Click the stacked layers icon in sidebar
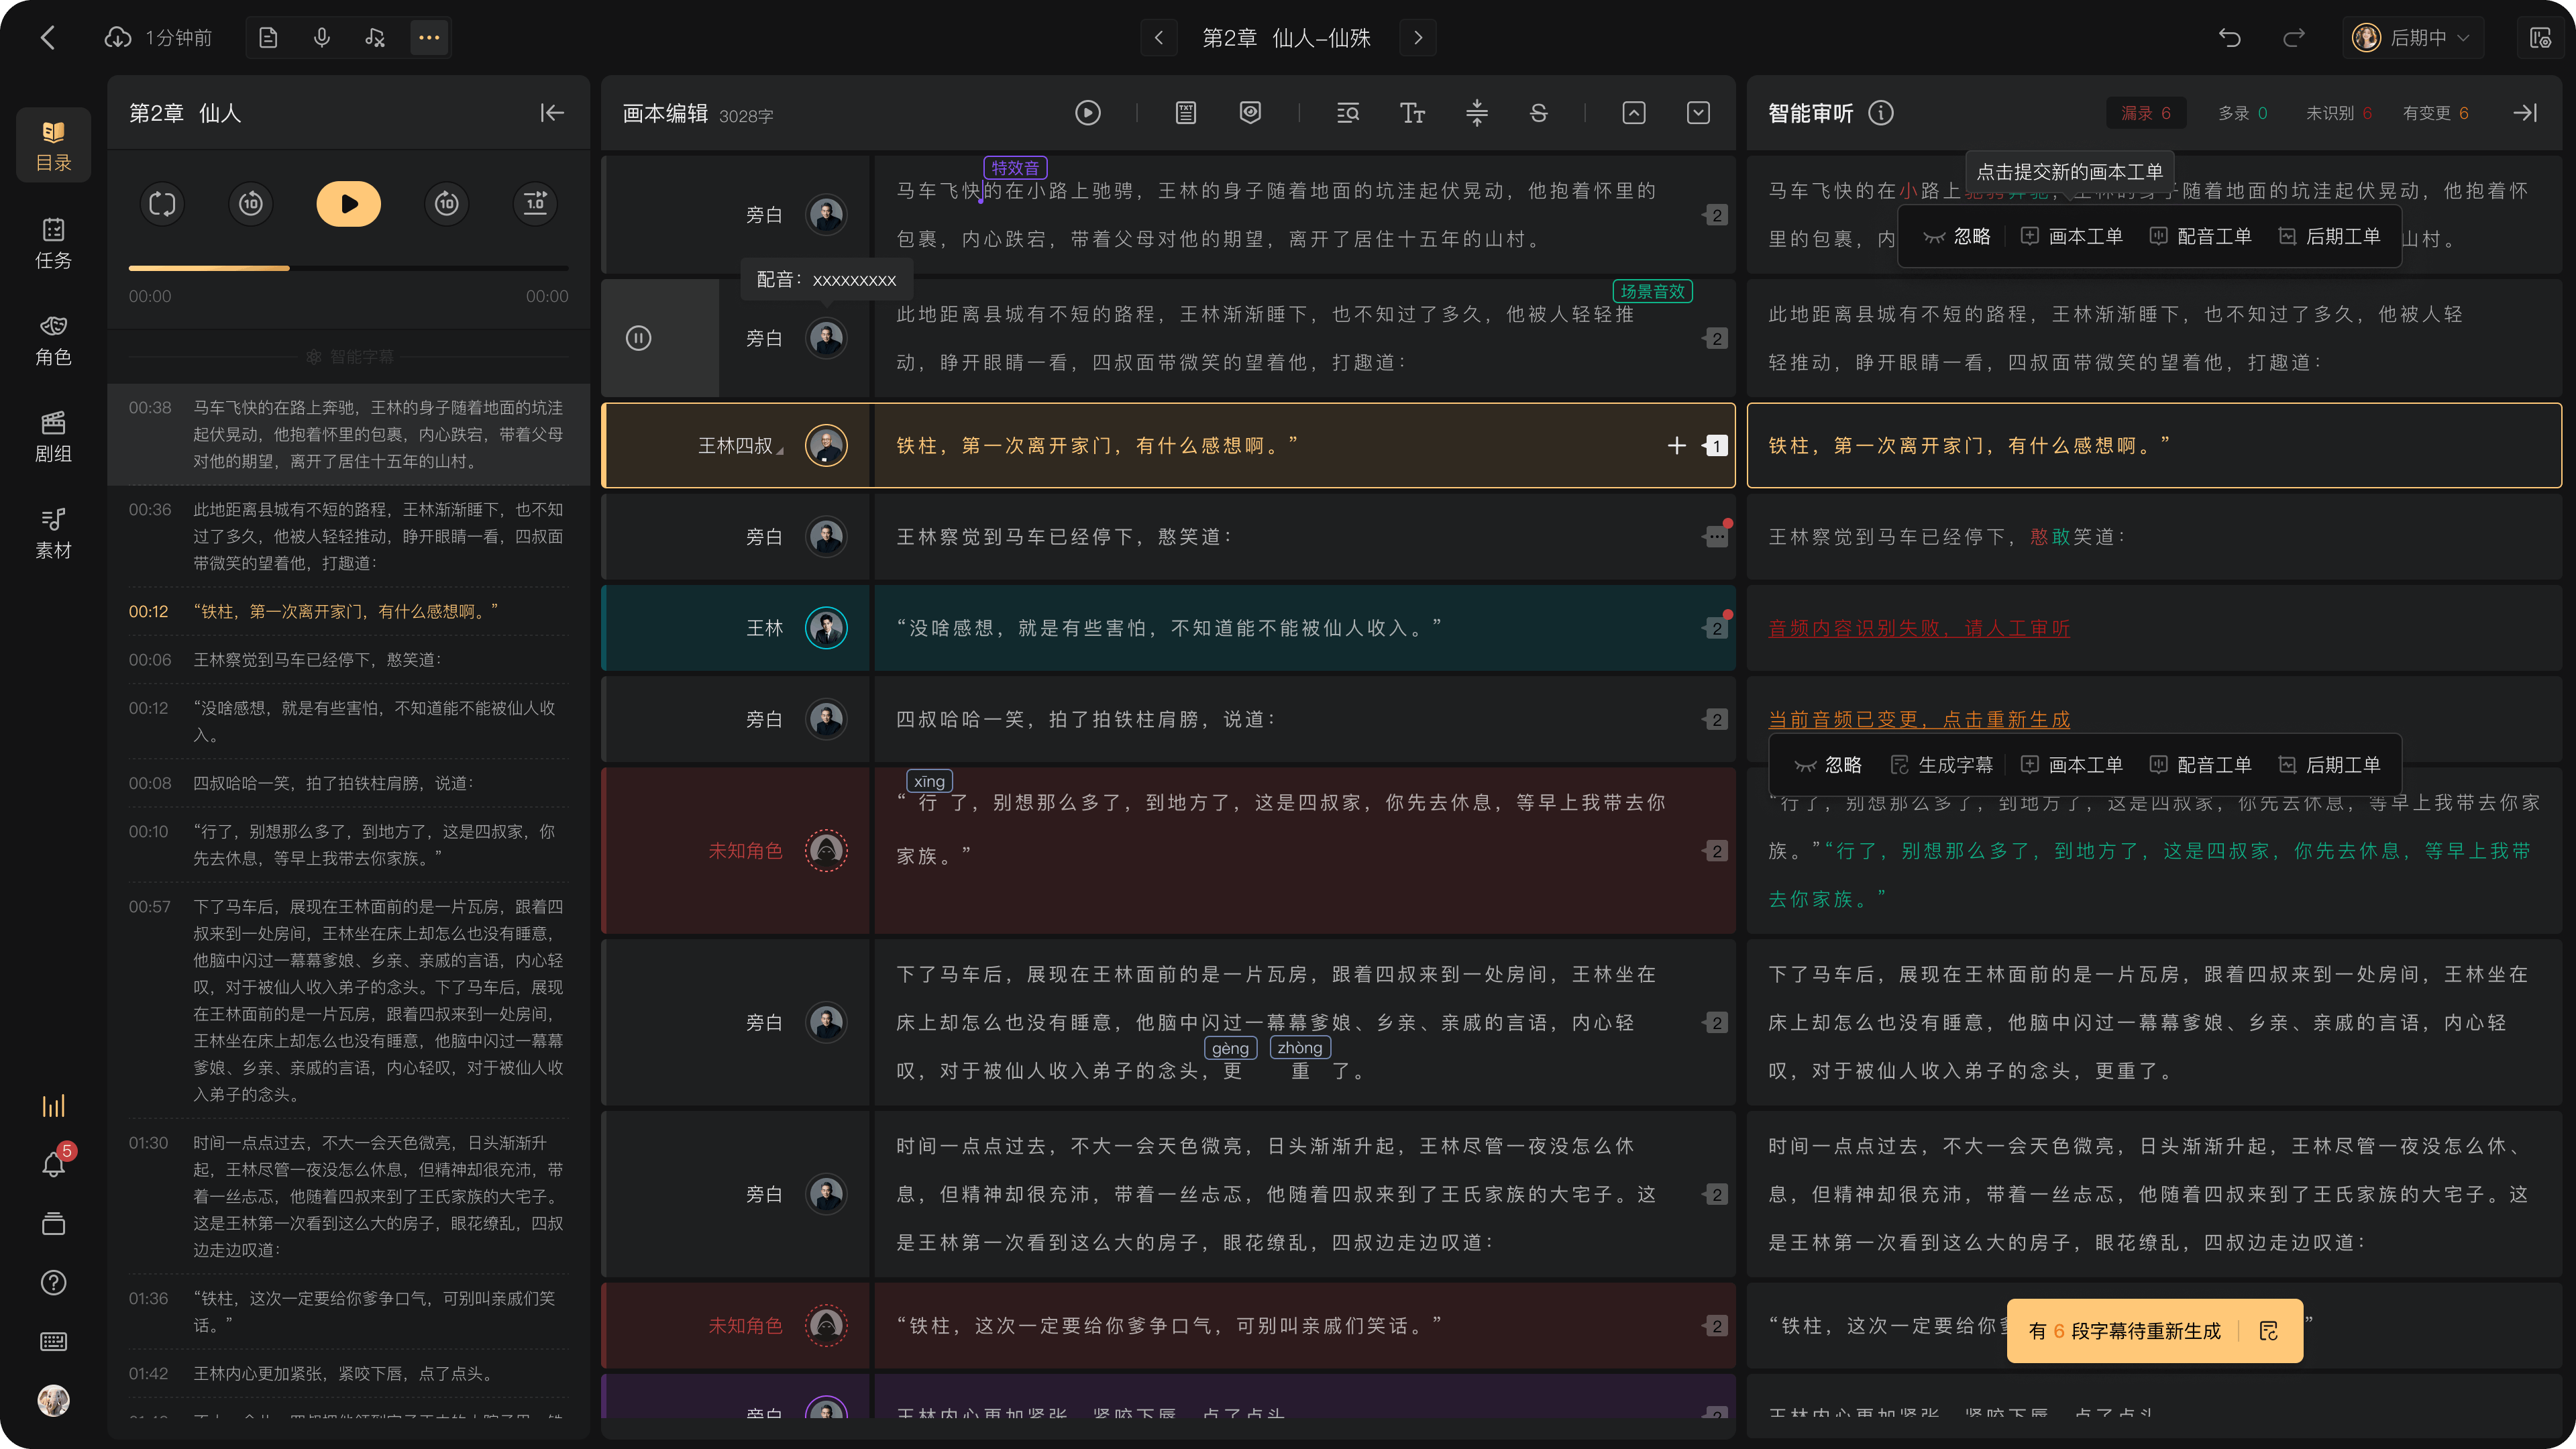Screen dimensions: 2576x1449 click(x=53, y=1224)
